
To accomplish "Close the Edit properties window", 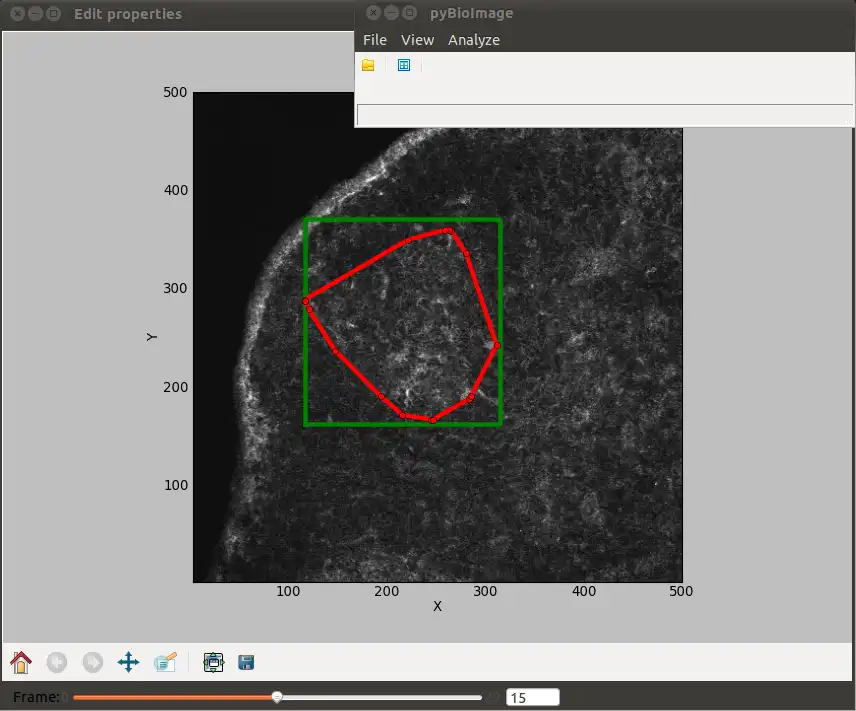I will pyautogui.click(x=17, y=14).
